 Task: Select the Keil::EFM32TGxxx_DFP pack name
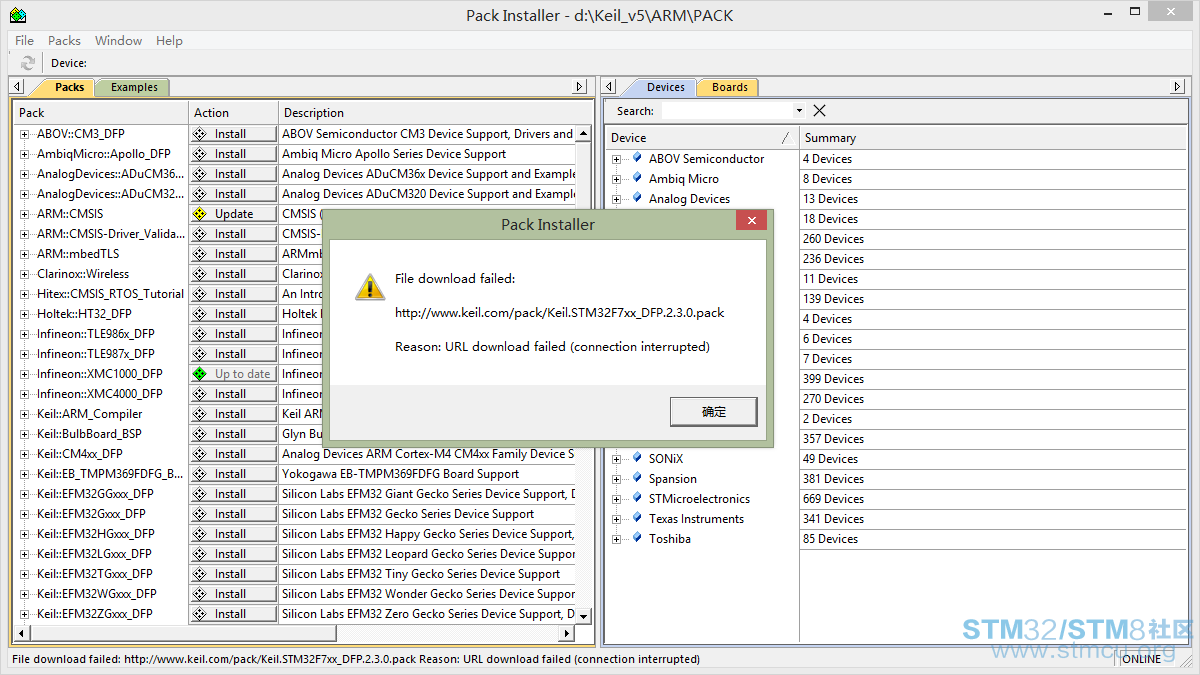pyautogui.click(x=95, y=574)
